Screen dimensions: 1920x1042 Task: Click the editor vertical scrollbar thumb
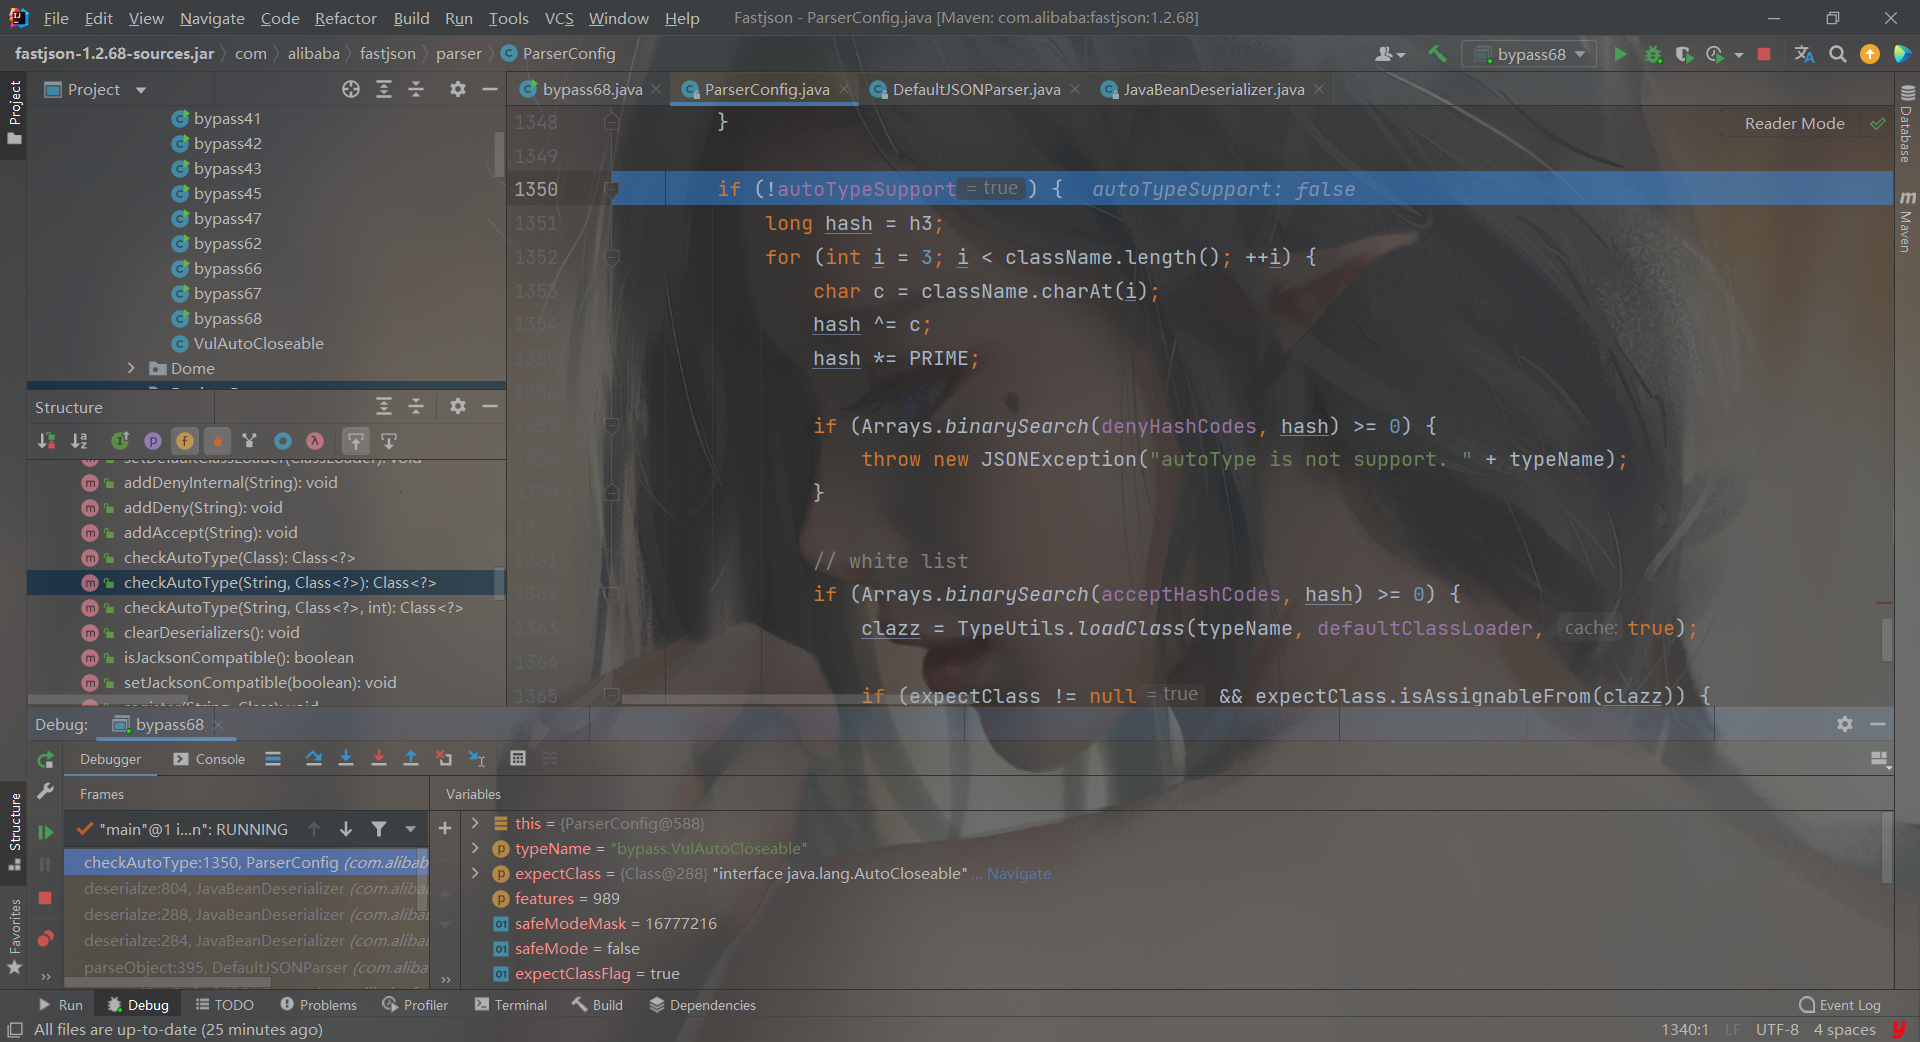pyautogui.click(x=1887, y=640)
